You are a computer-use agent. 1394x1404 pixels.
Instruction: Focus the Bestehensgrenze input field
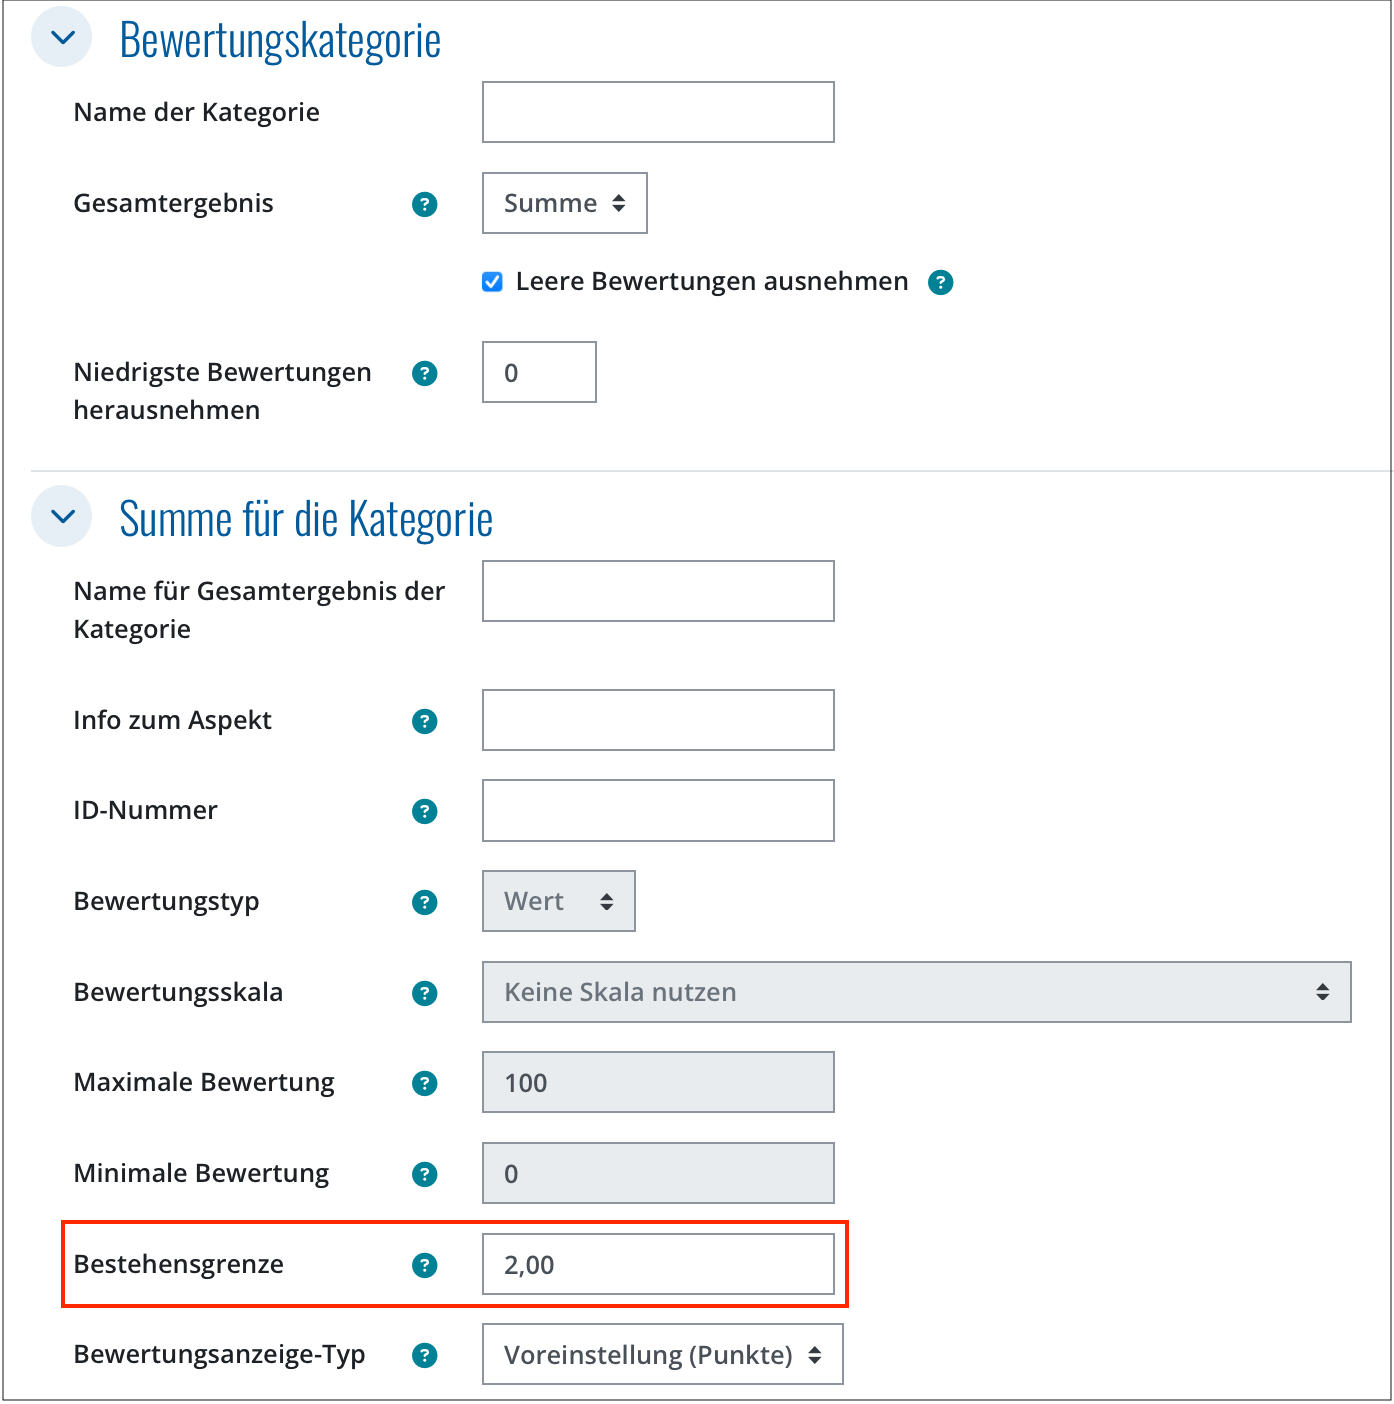point(658,1264)
